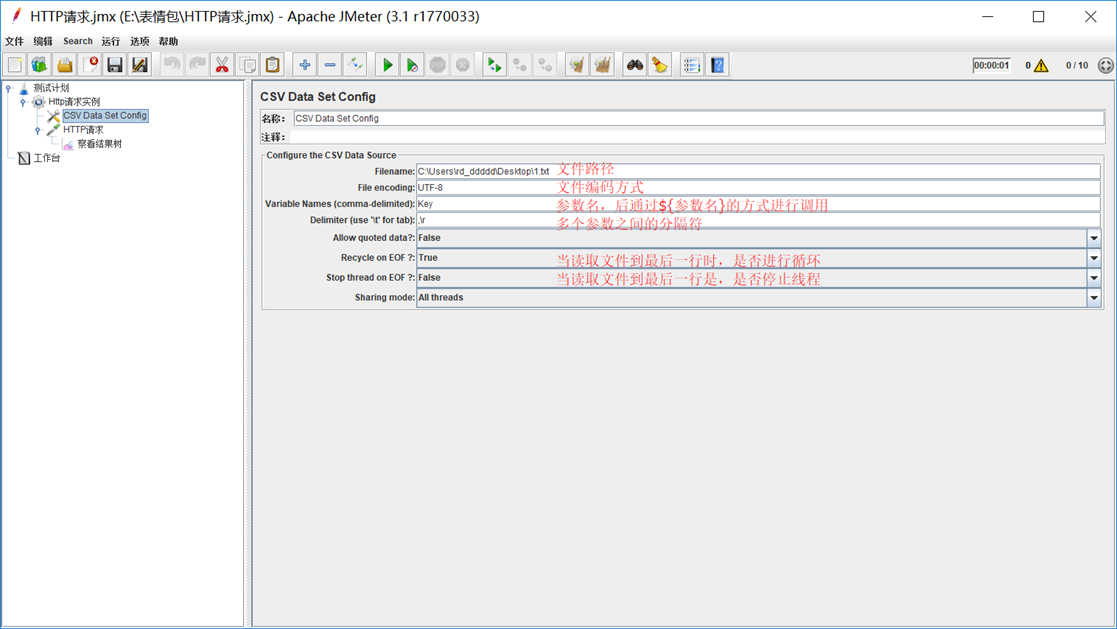Click the Undo toolbar icon
This screenshot has width=1117, height=629.
pos(172,65)
